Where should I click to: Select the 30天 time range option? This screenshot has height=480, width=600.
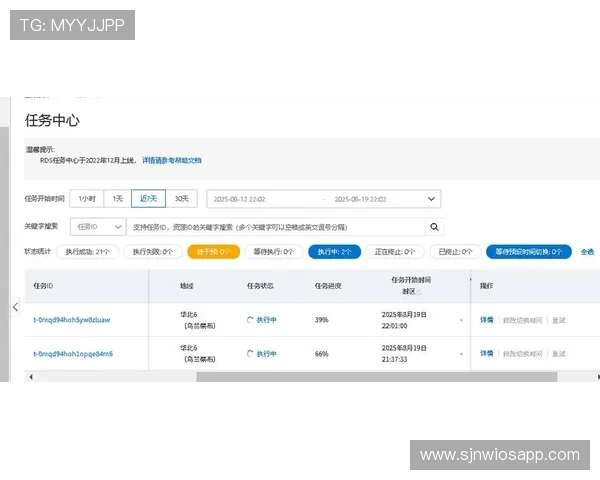[x=183, y=199]
